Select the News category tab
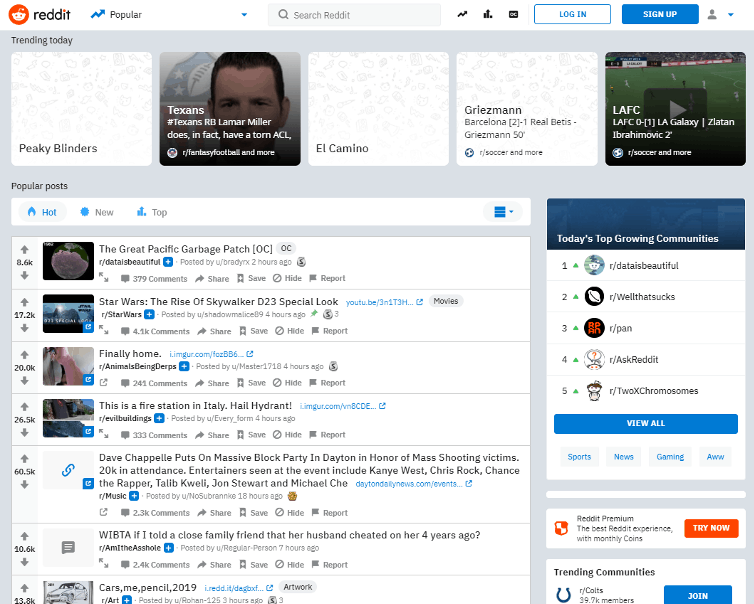 pyautogui.click(x=623, y=456)
